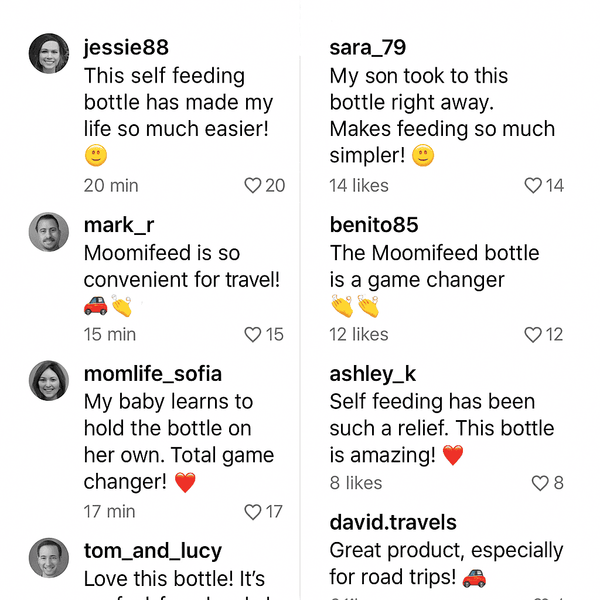
Task: Like jessie88's comment with the heart icon
Action: click(253, 185)
